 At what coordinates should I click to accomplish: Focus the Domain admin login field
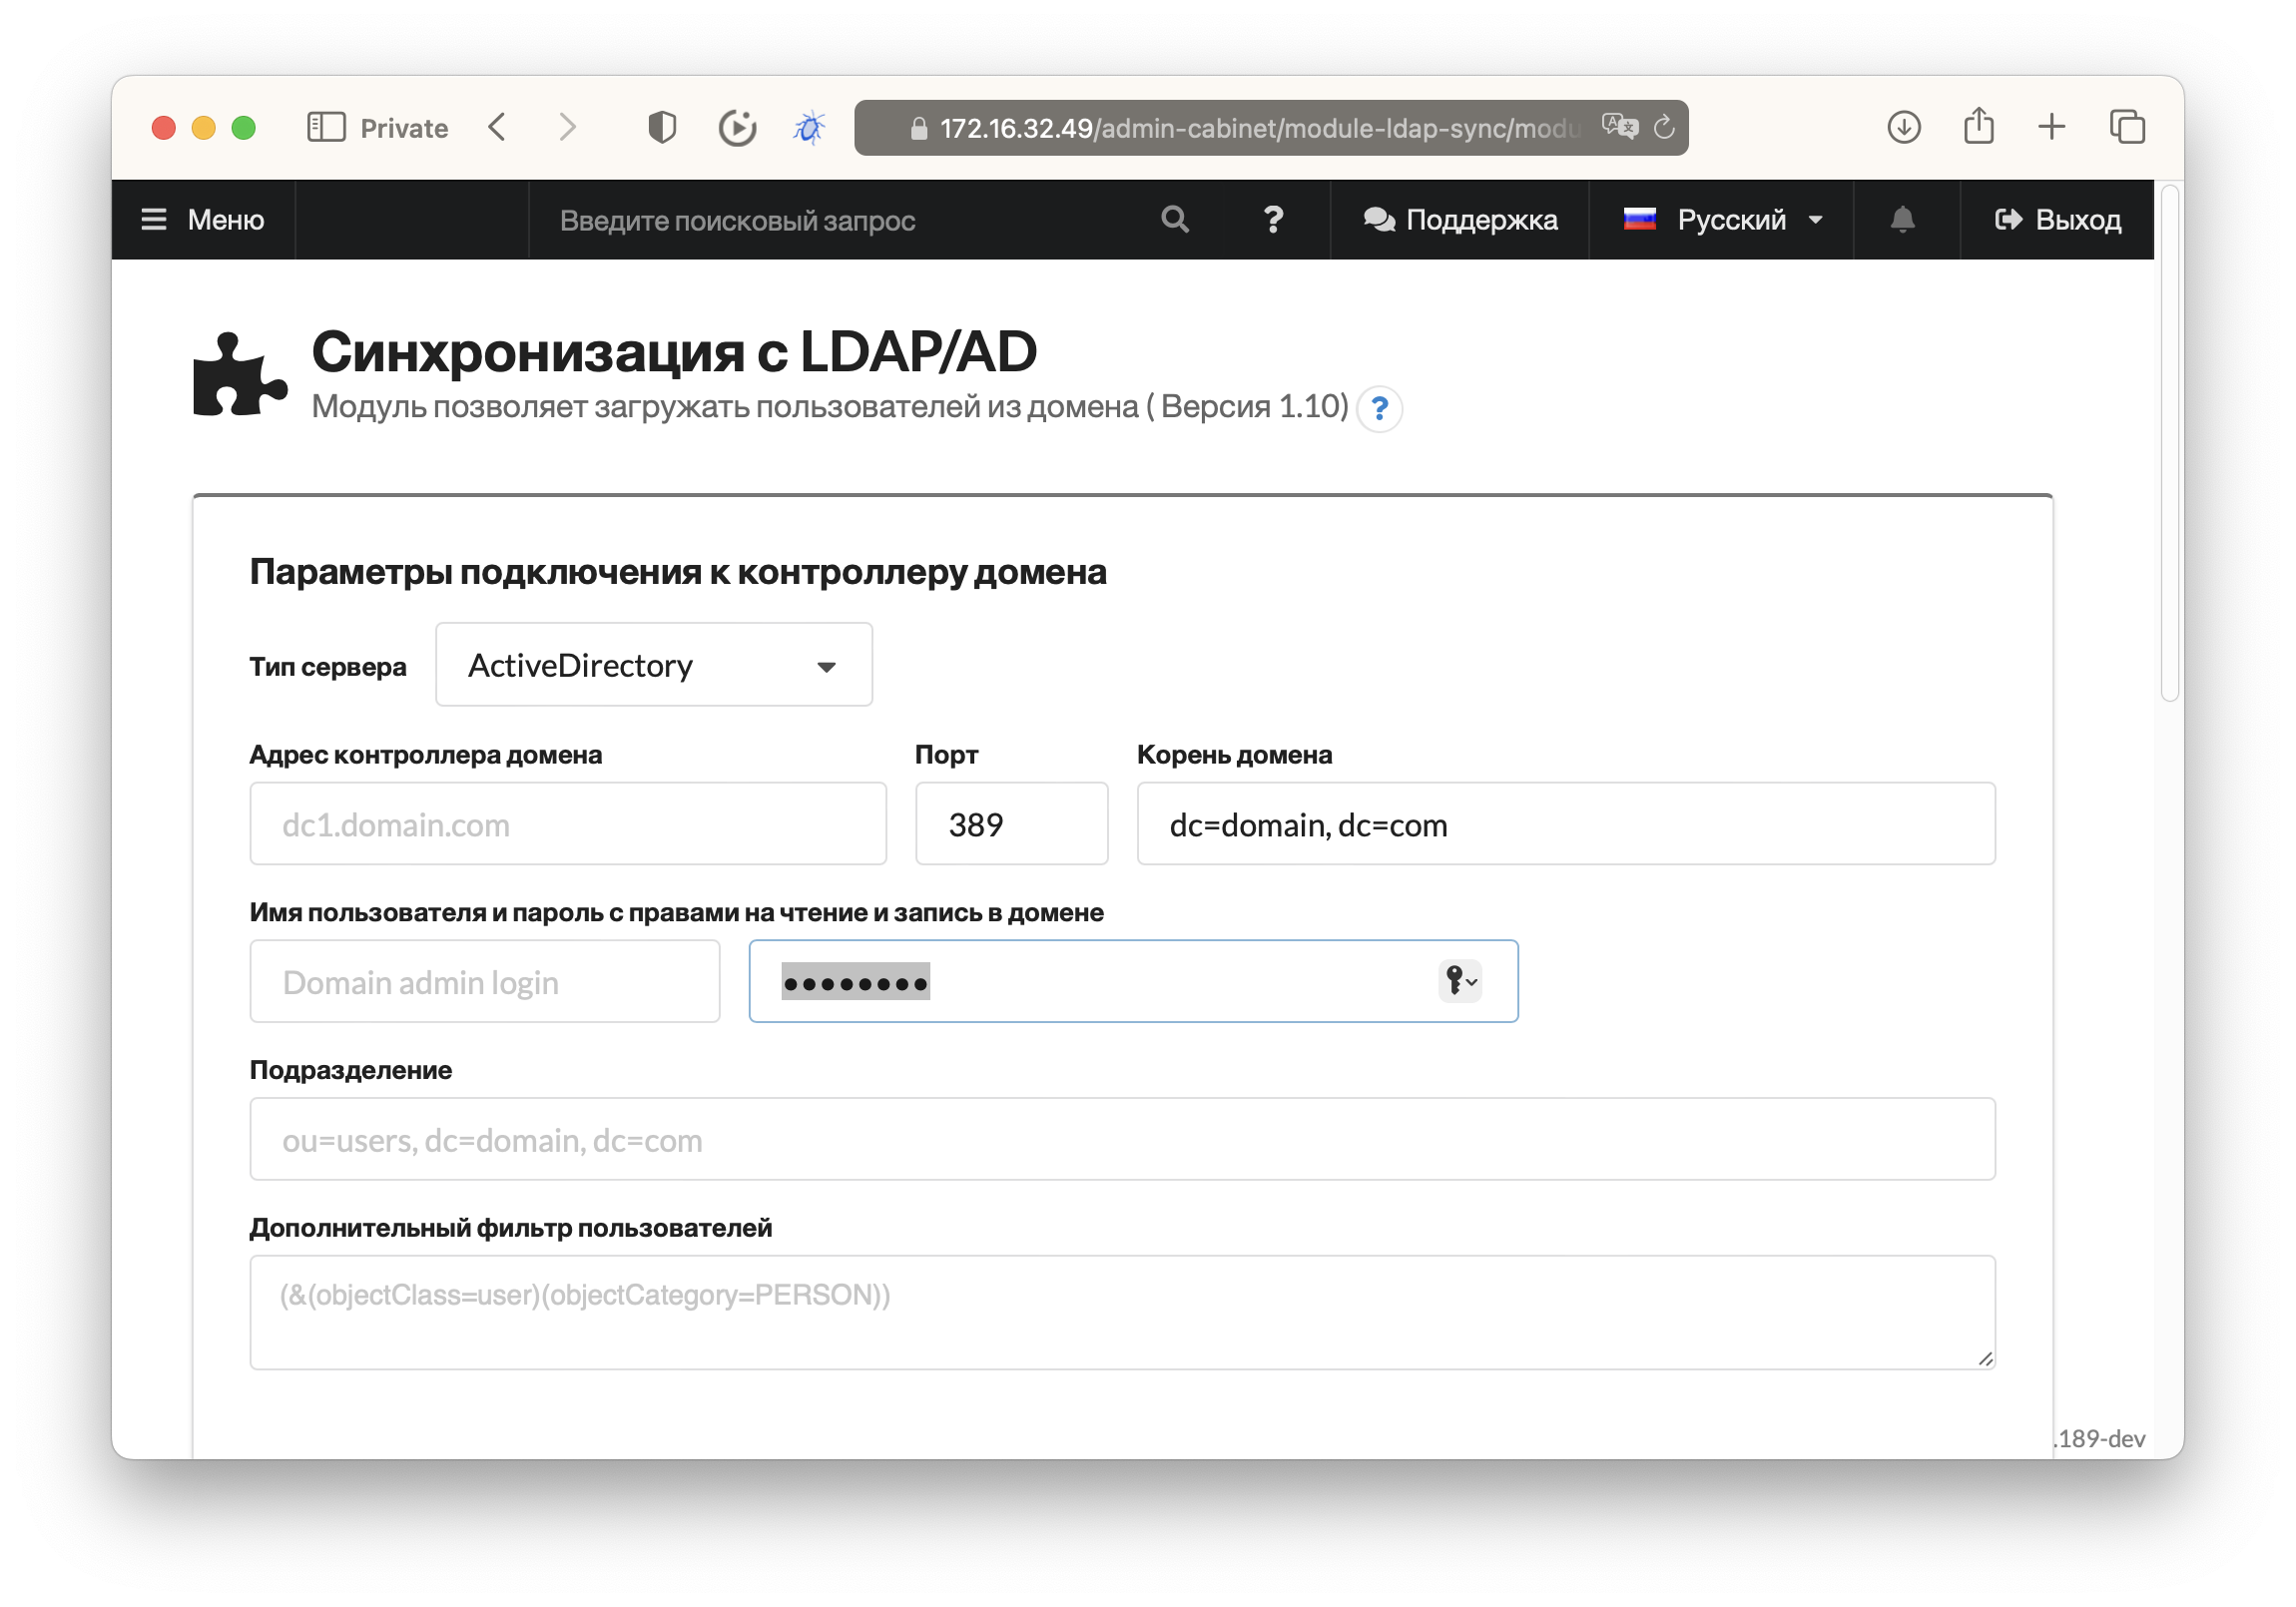pyautogui.click(x=485, y=981)
